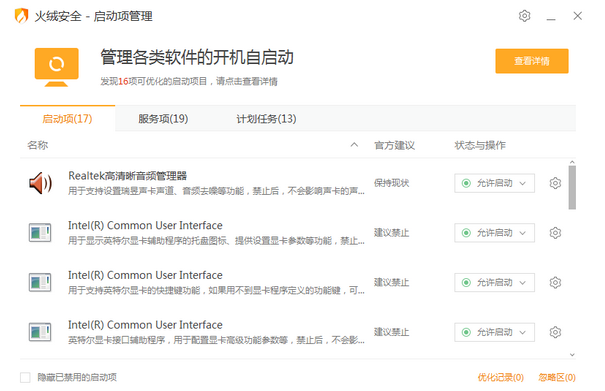Switch to the 计划任务(13) tab
The width and height of the screenshot is (605, 391).
point(266,118)
